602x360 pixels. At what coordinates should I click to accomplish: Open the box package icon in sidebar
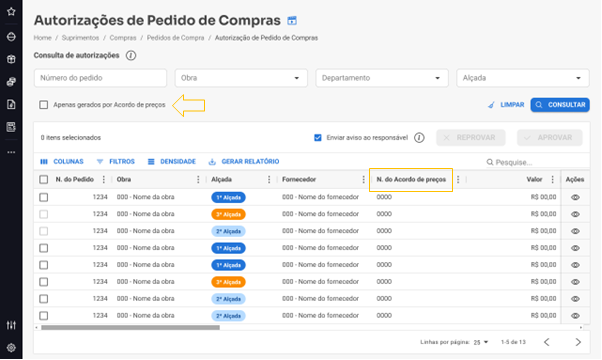pos(11,59)
